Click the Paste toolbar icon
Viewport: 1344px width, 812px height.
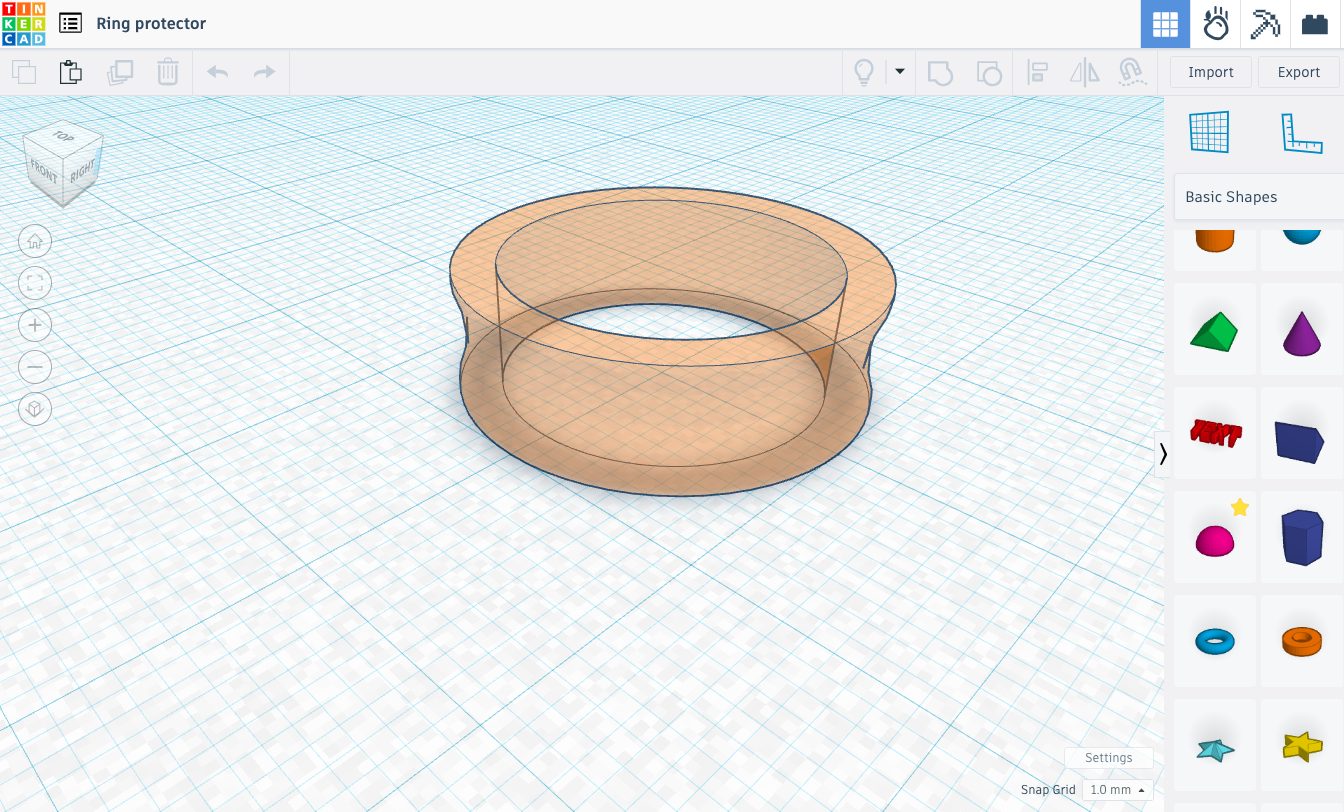[70, 72]
